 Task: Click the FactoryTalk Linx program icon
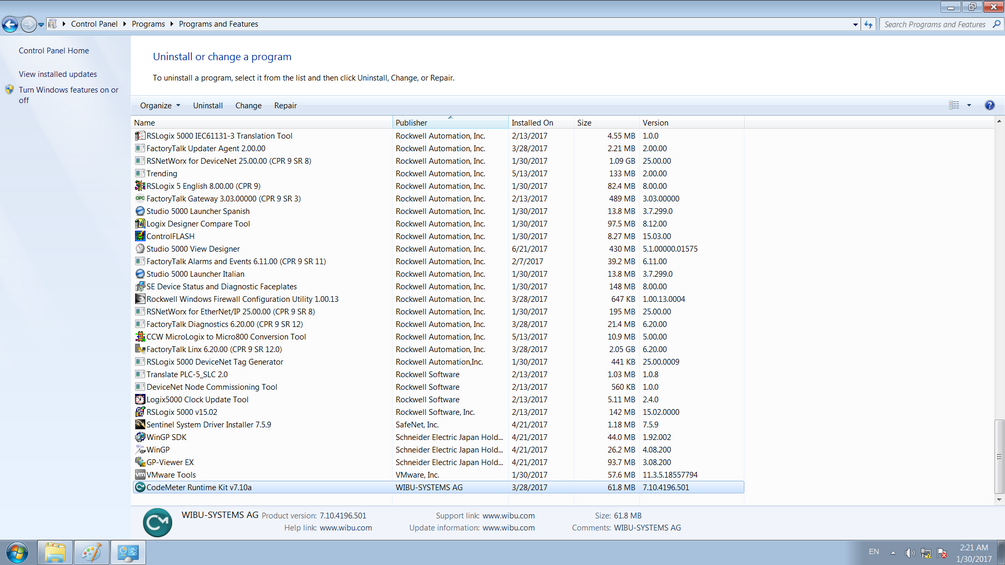[x=140, y=349]
